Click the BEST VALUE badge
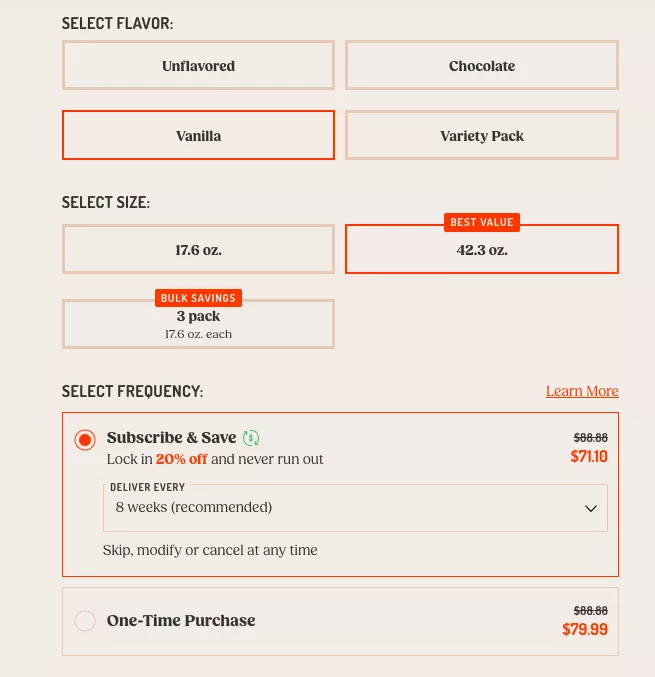Image resolution: width=655 pixels, height=677 pixels. [482, 223]
